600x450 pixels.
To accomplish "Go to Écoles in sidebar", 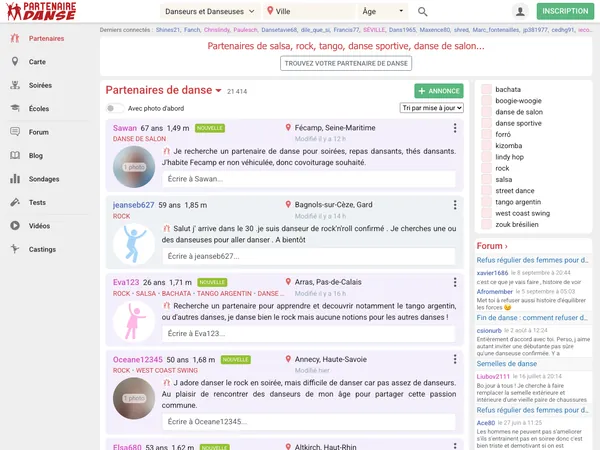I will [39, 108].
